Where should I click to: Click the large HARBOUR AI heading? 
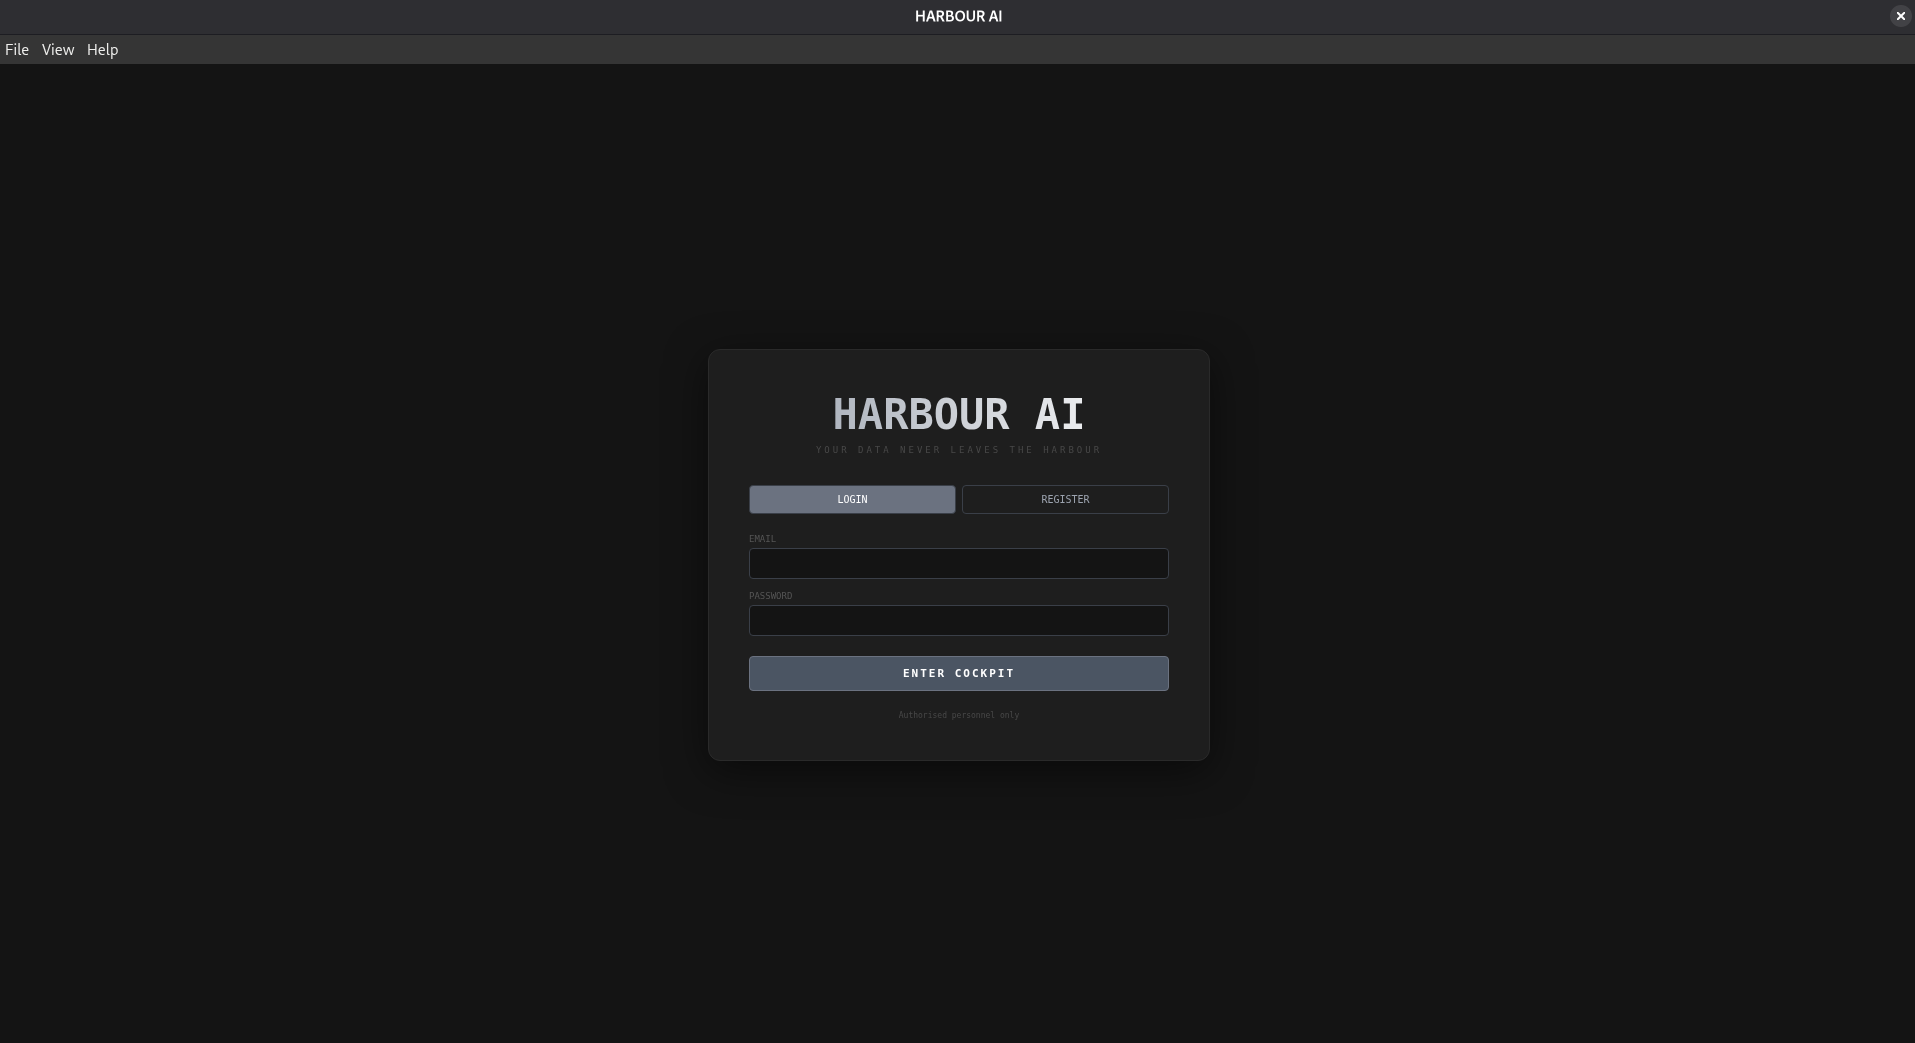[x=958, y=414]
